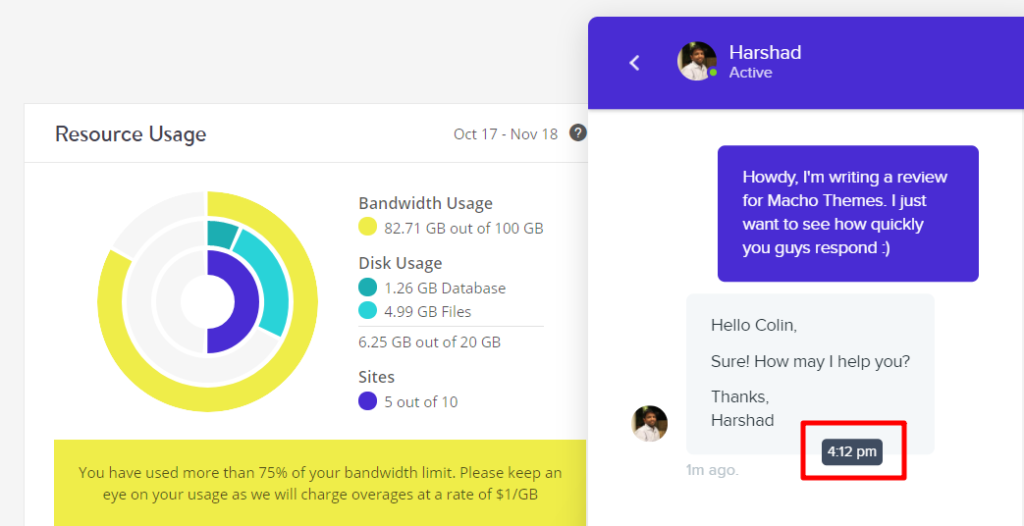Click the Hello Colin reply message
This screenshot has width=1024, height=526.
click(810, 374)
